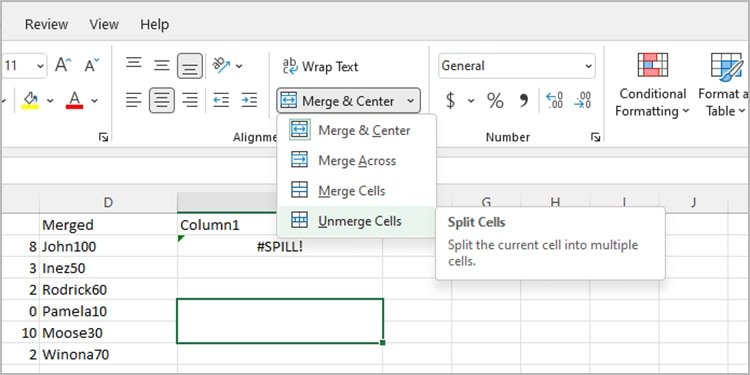
Task: Toggle Wrap Text option
Action: (x=320, y=66)
